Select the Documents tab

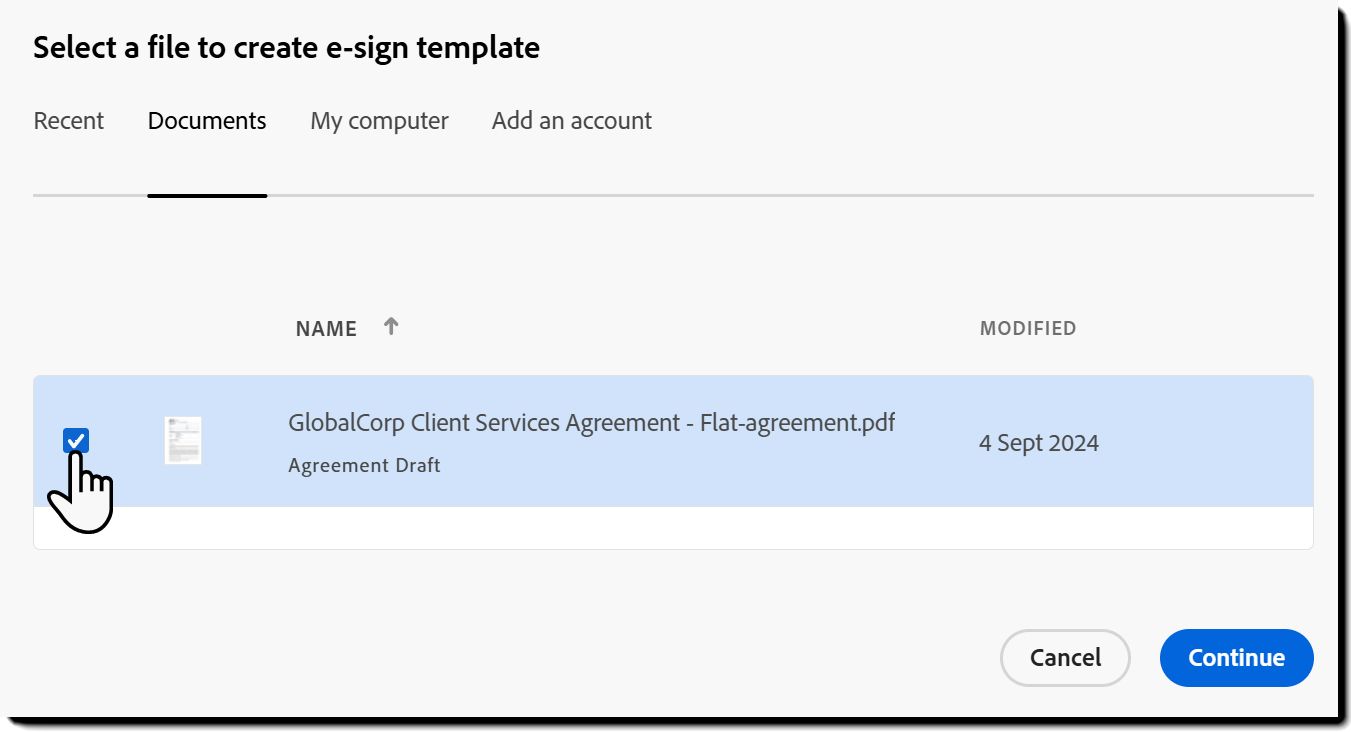[x=207, y=121]
